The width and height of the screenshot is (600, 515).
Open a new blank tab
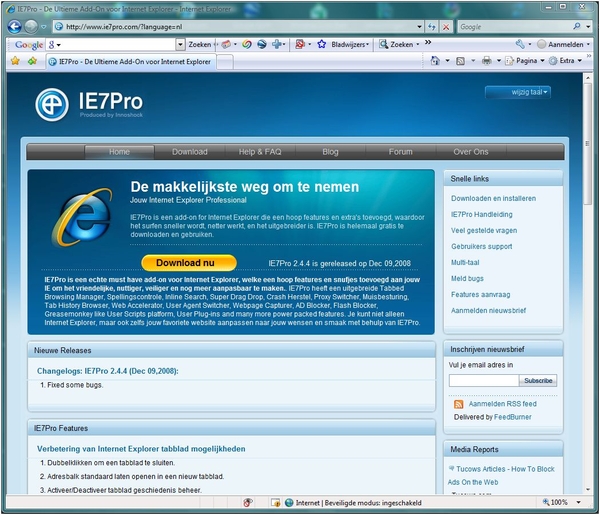coord(225,62)
